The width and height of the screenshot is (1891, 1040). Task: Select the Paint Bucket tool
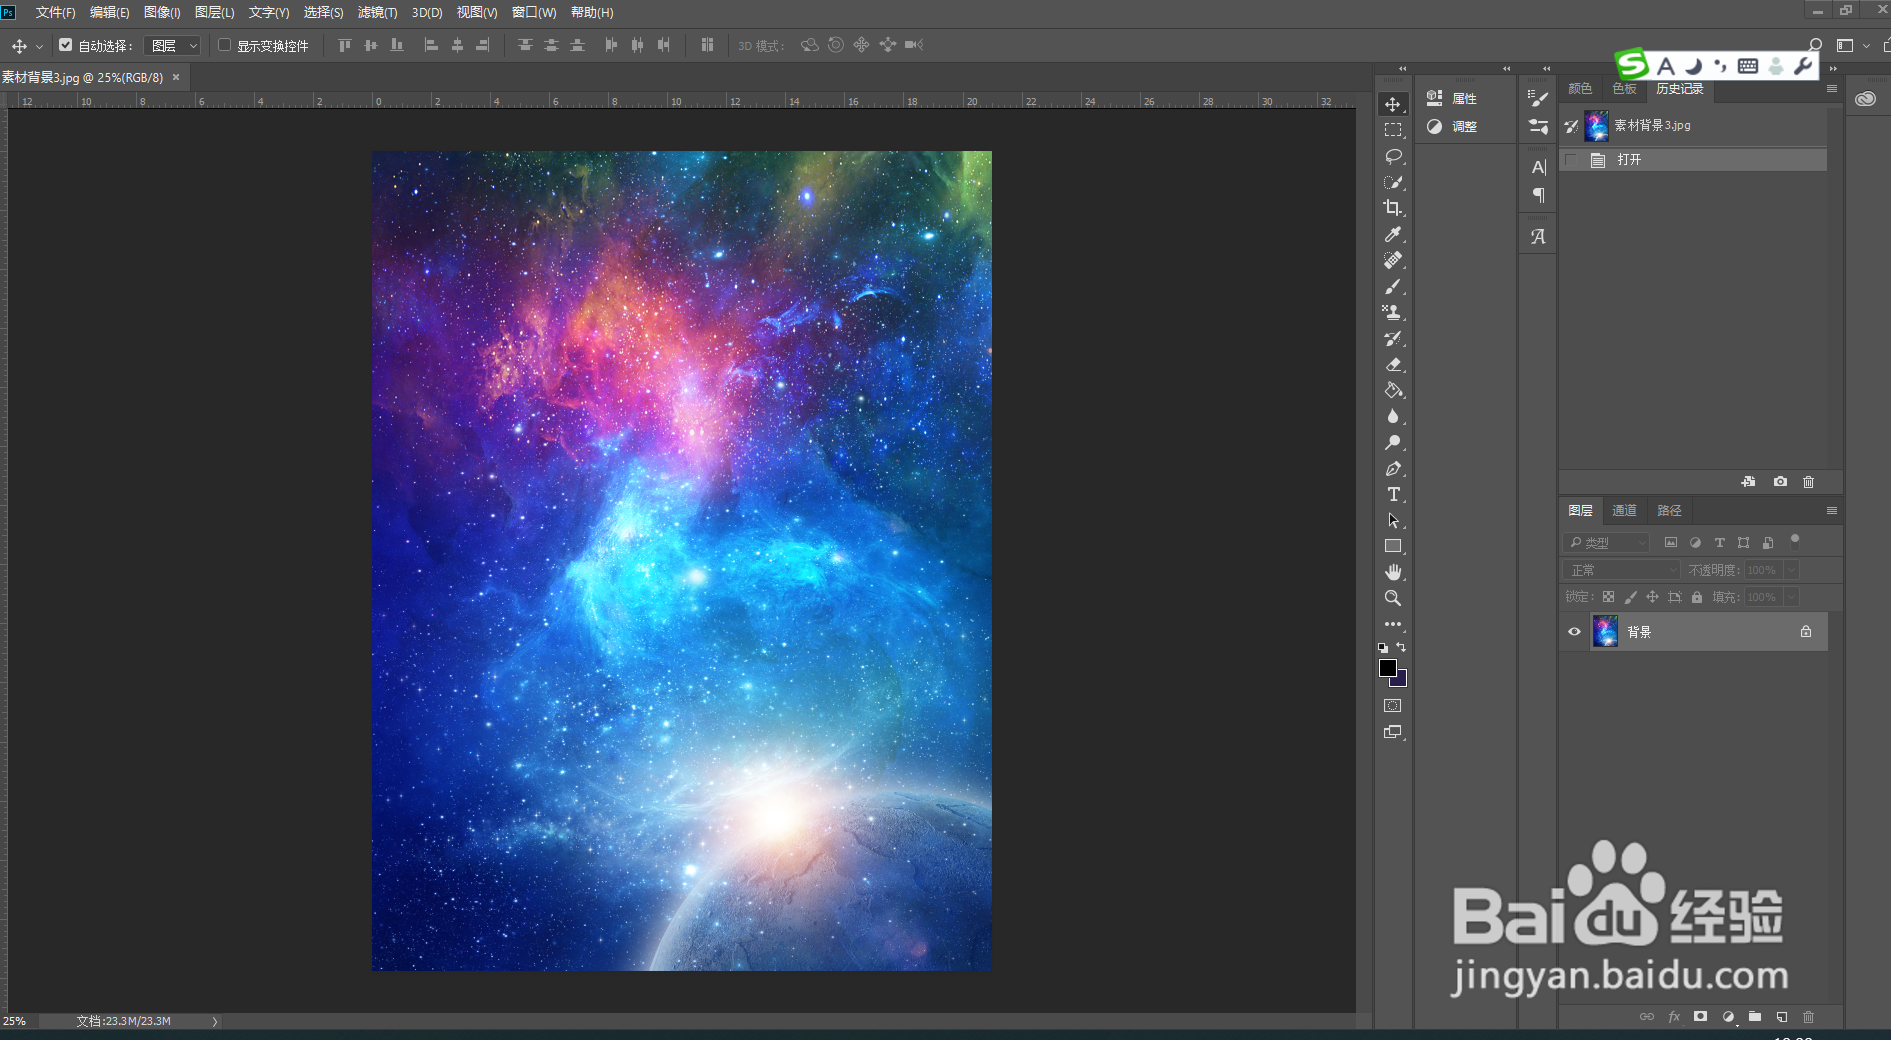1393,390
